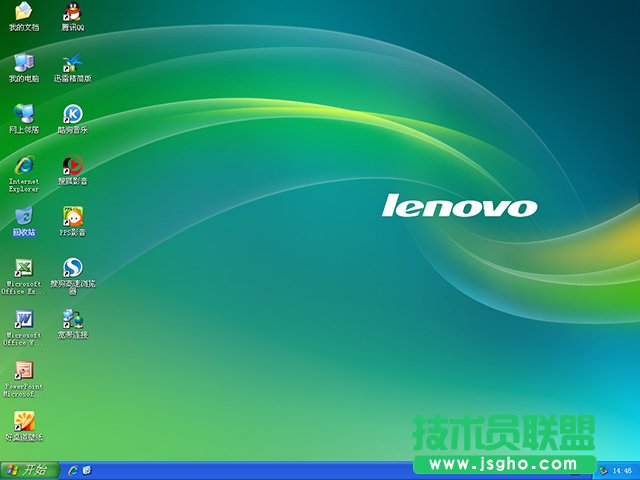The height and width of the screenshot is (480, 640).
Task: Click the 搜狗高速浏览器 (Sogou Browser) icon
Action: 72,268
